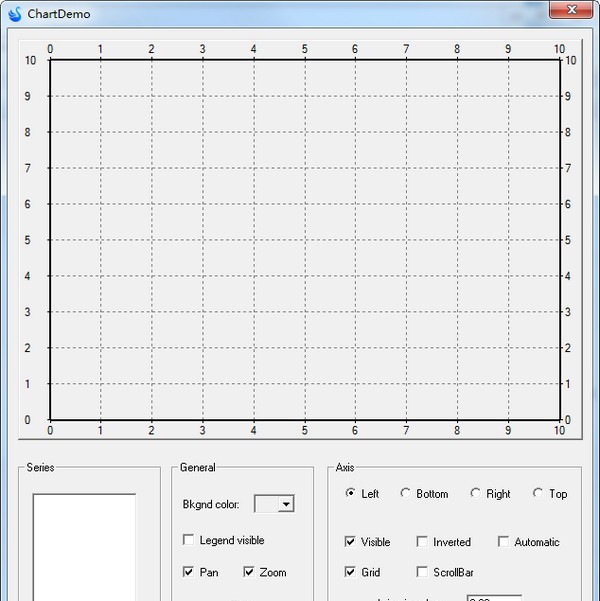Click the Series list box
Screen dimensions: 600x601
click(x=84, y=547)
